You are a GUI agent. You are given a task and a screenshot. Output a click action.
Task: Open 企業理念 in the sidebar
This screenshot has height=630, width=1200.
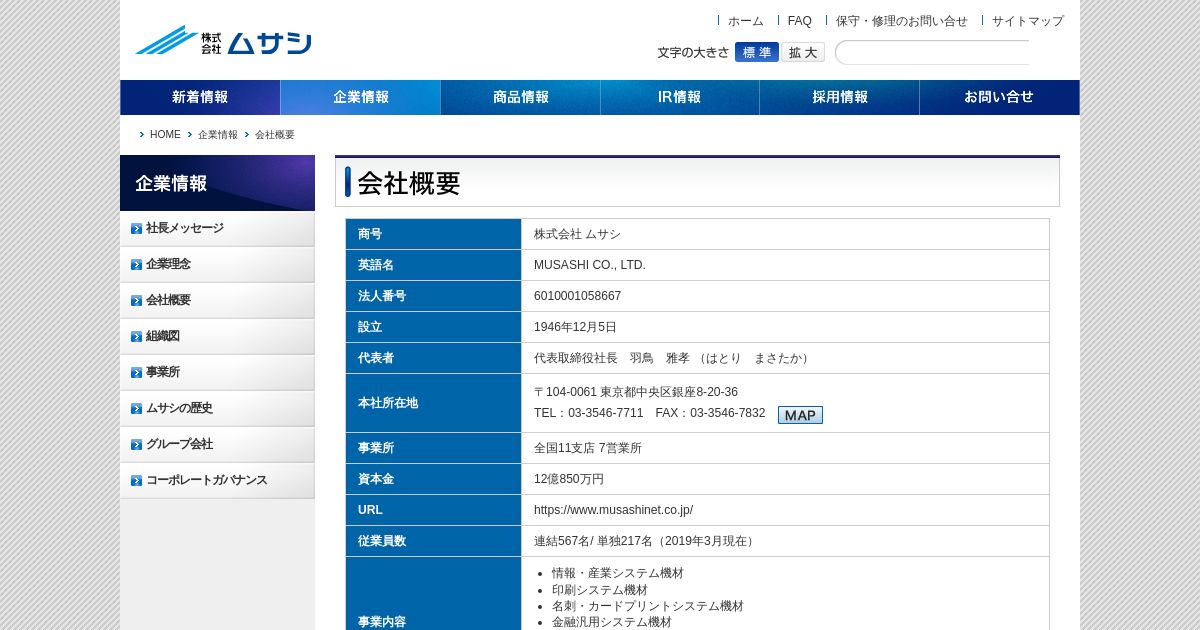coord(217,264)
